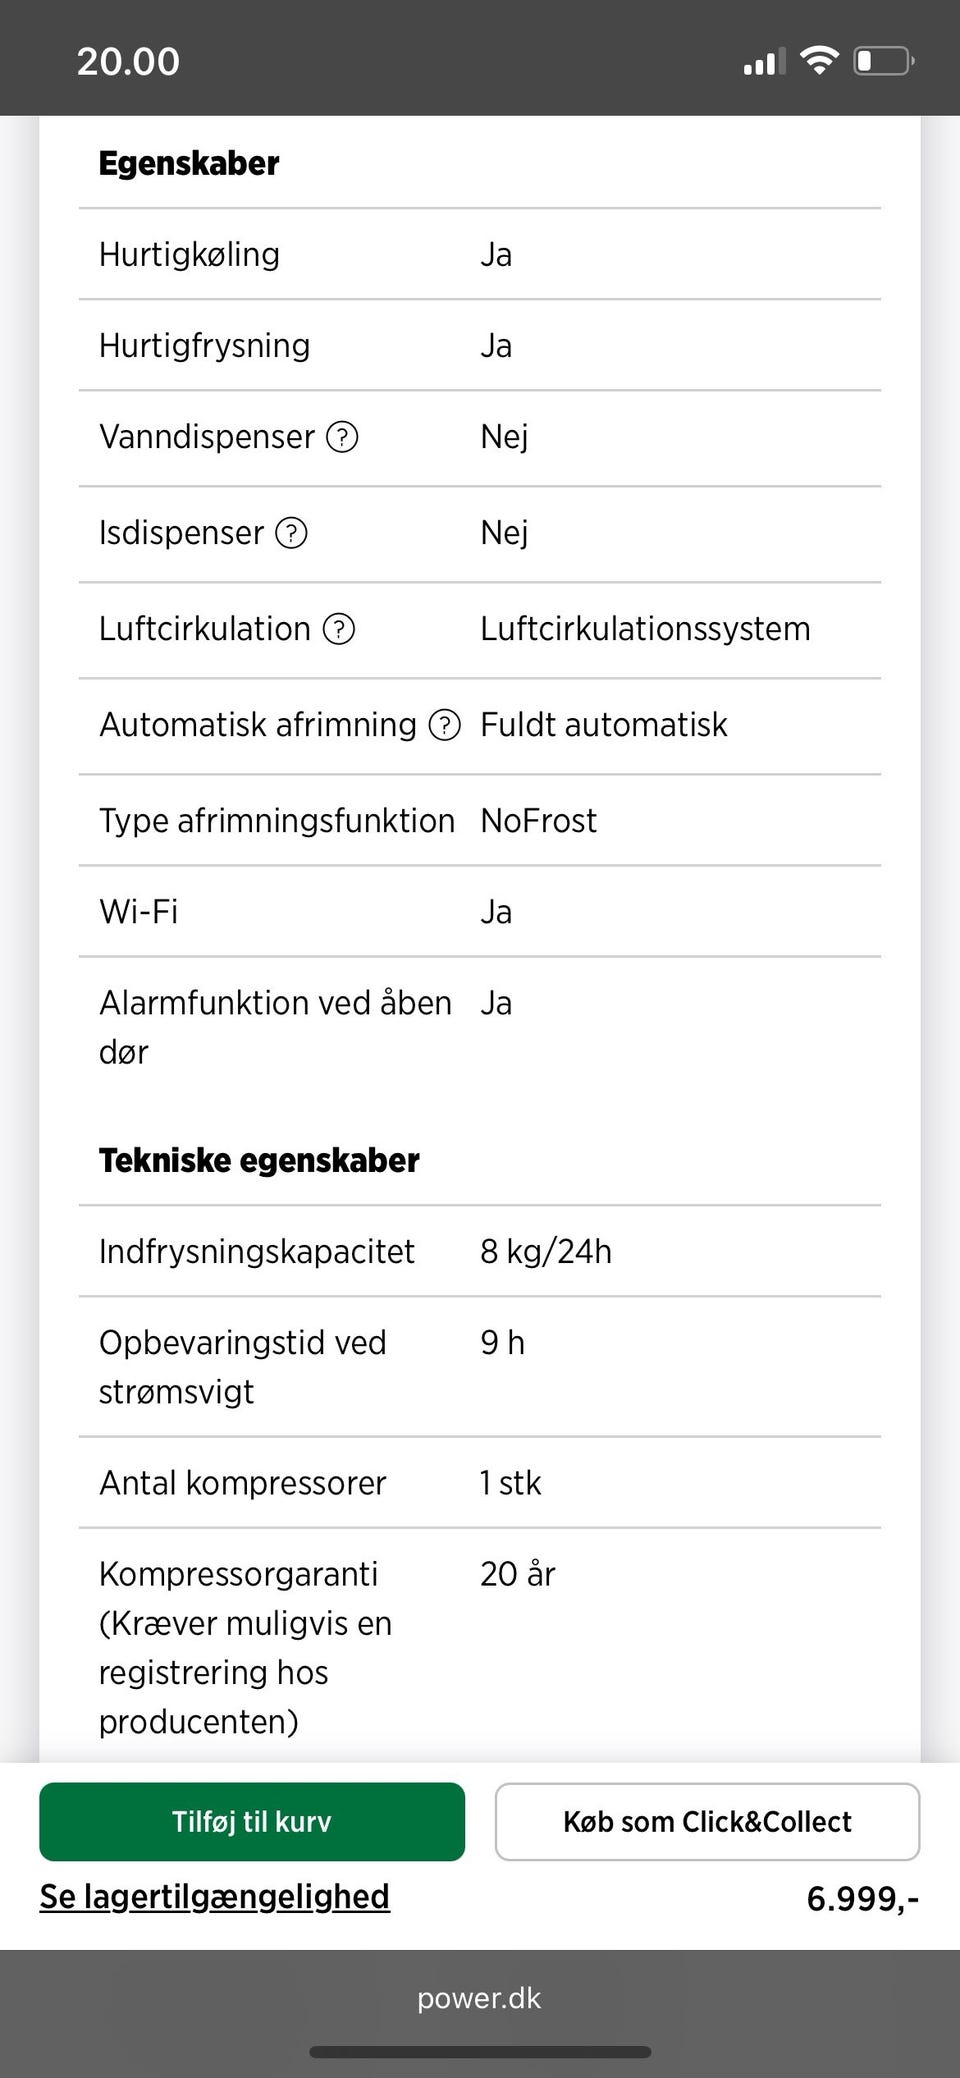Tap the 20.00 clock in status bar

[x=128, y=61]
